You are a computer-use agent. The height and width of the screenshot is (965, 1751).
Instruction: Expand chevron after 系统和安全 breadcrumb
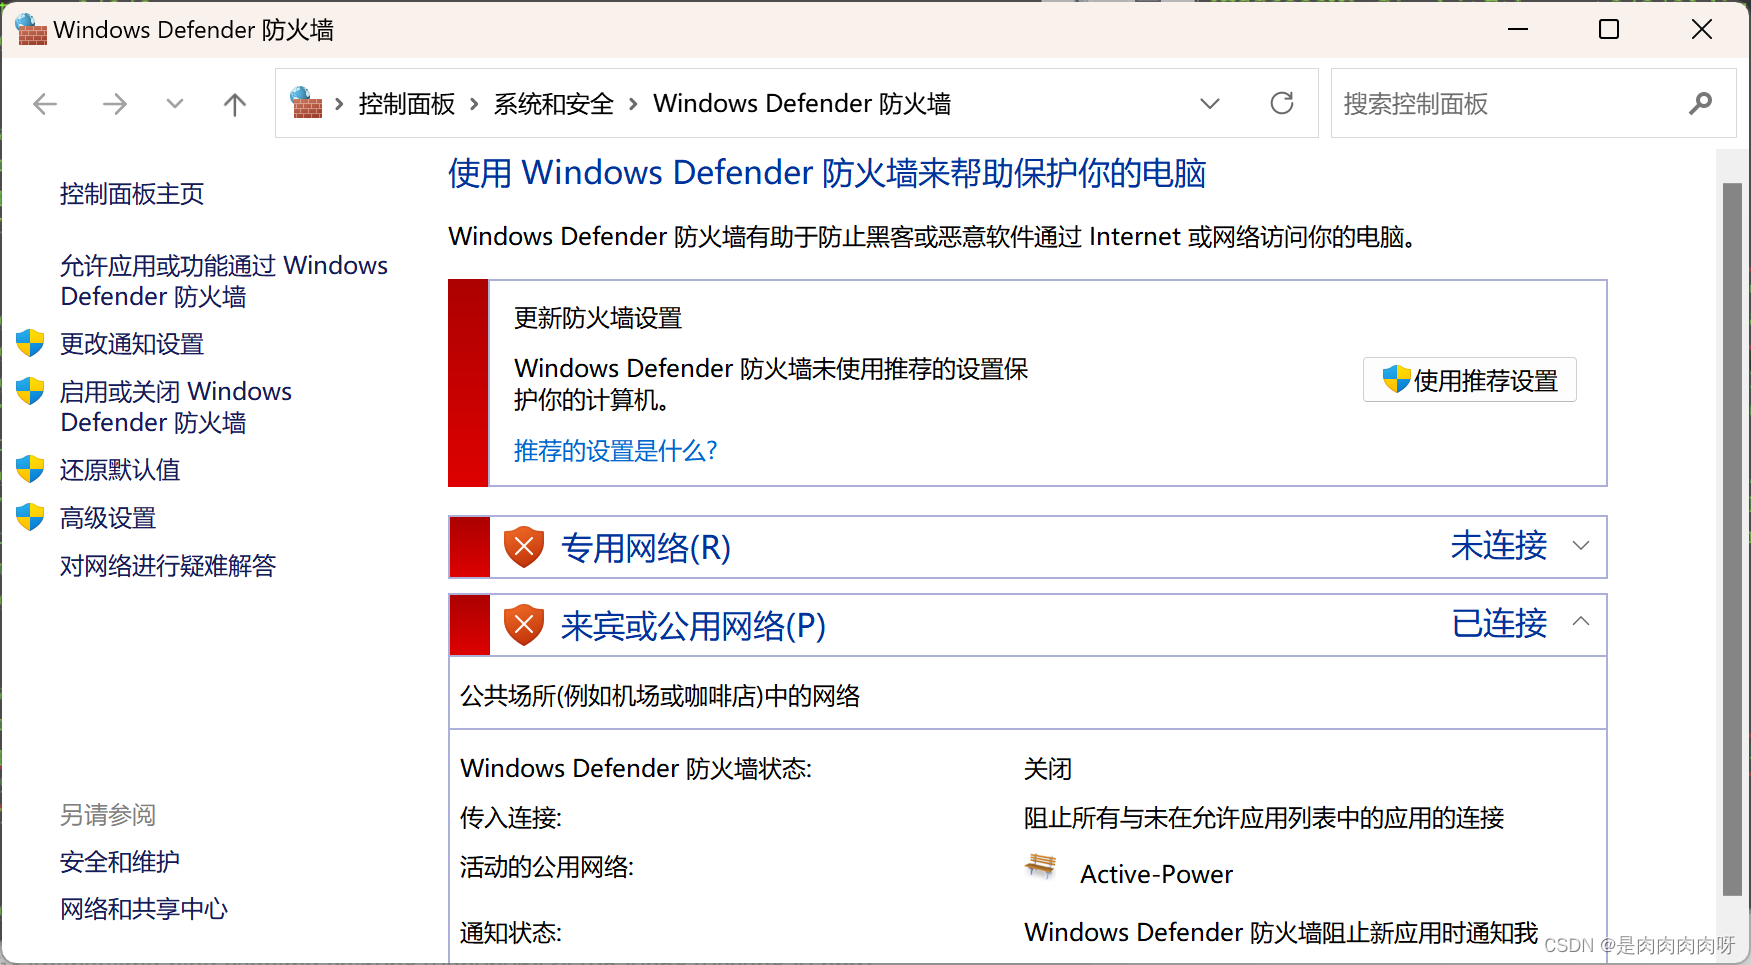pos(633,104)
